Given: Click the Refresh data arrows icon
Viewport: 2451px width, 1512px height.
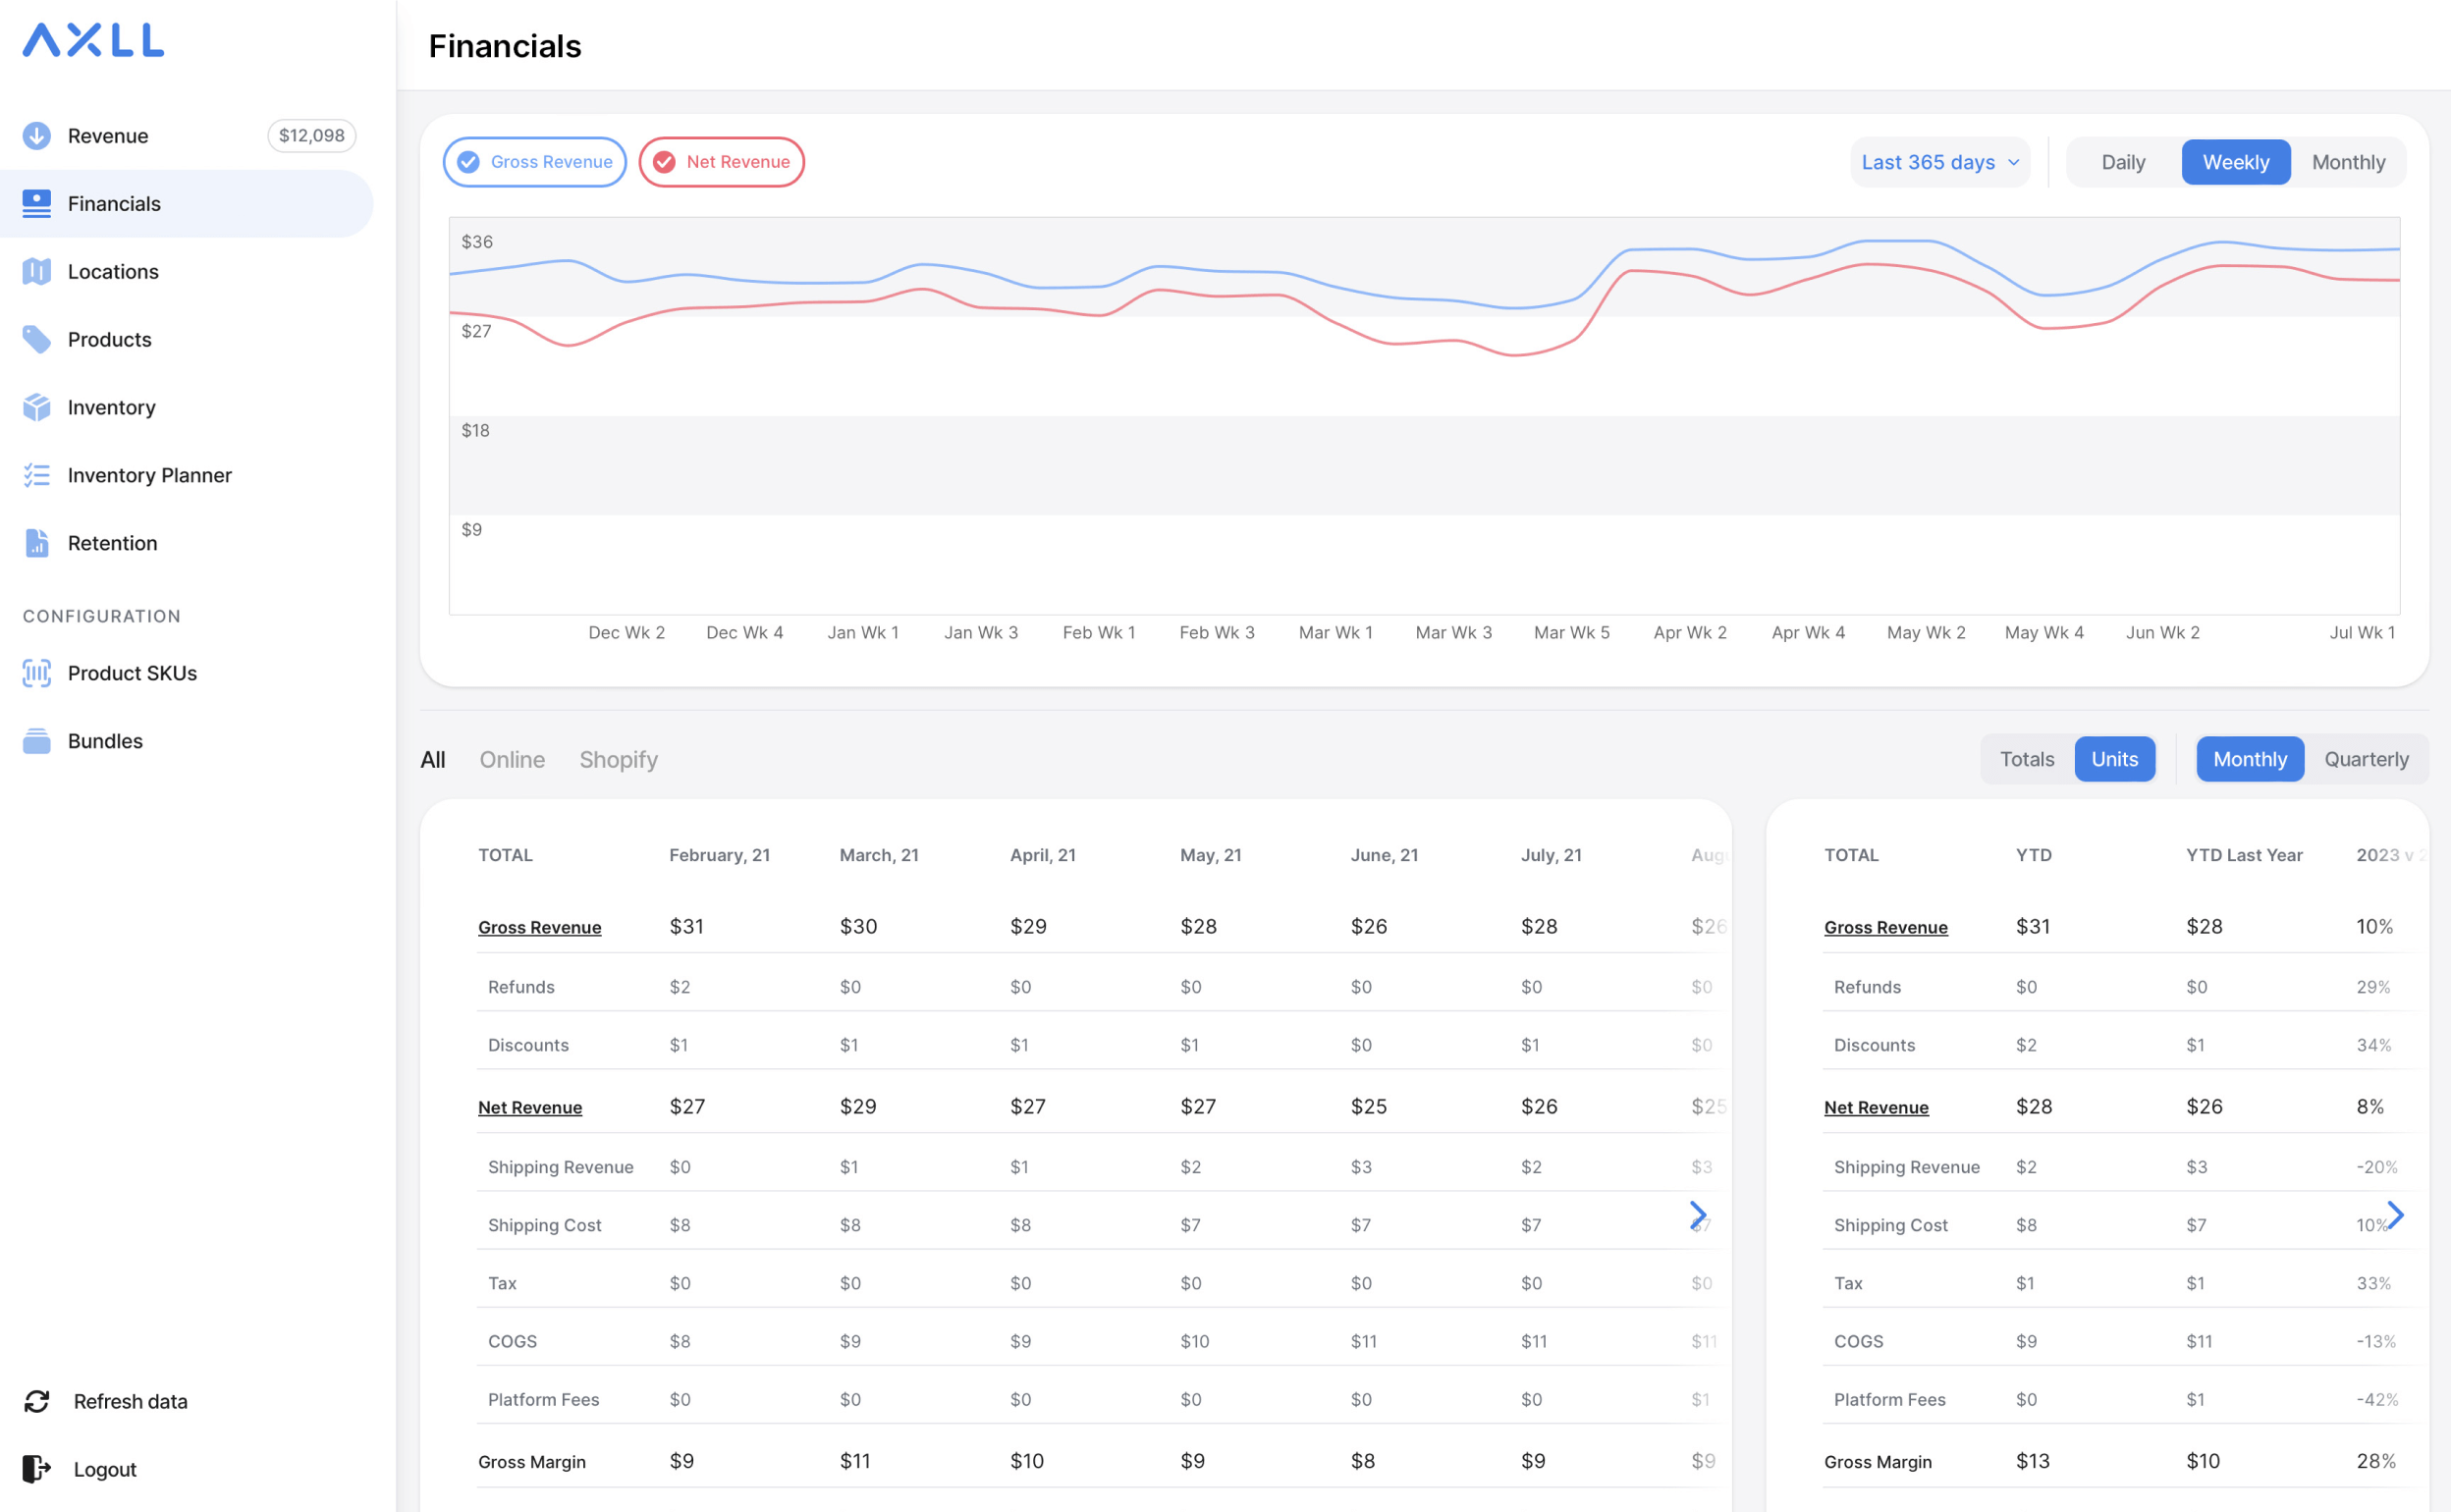Looking at the screenshot, I should [x=37, y=1402].
